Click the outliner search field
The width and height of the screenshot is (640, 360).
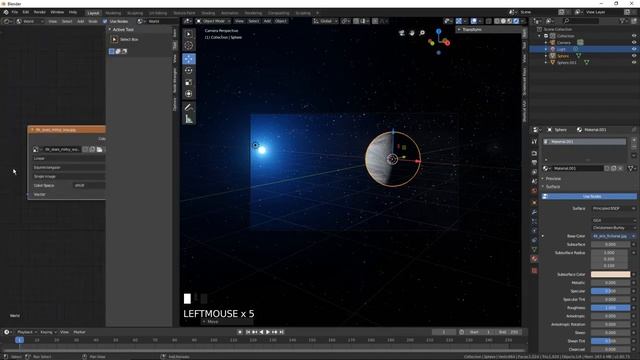coord(581,21)
